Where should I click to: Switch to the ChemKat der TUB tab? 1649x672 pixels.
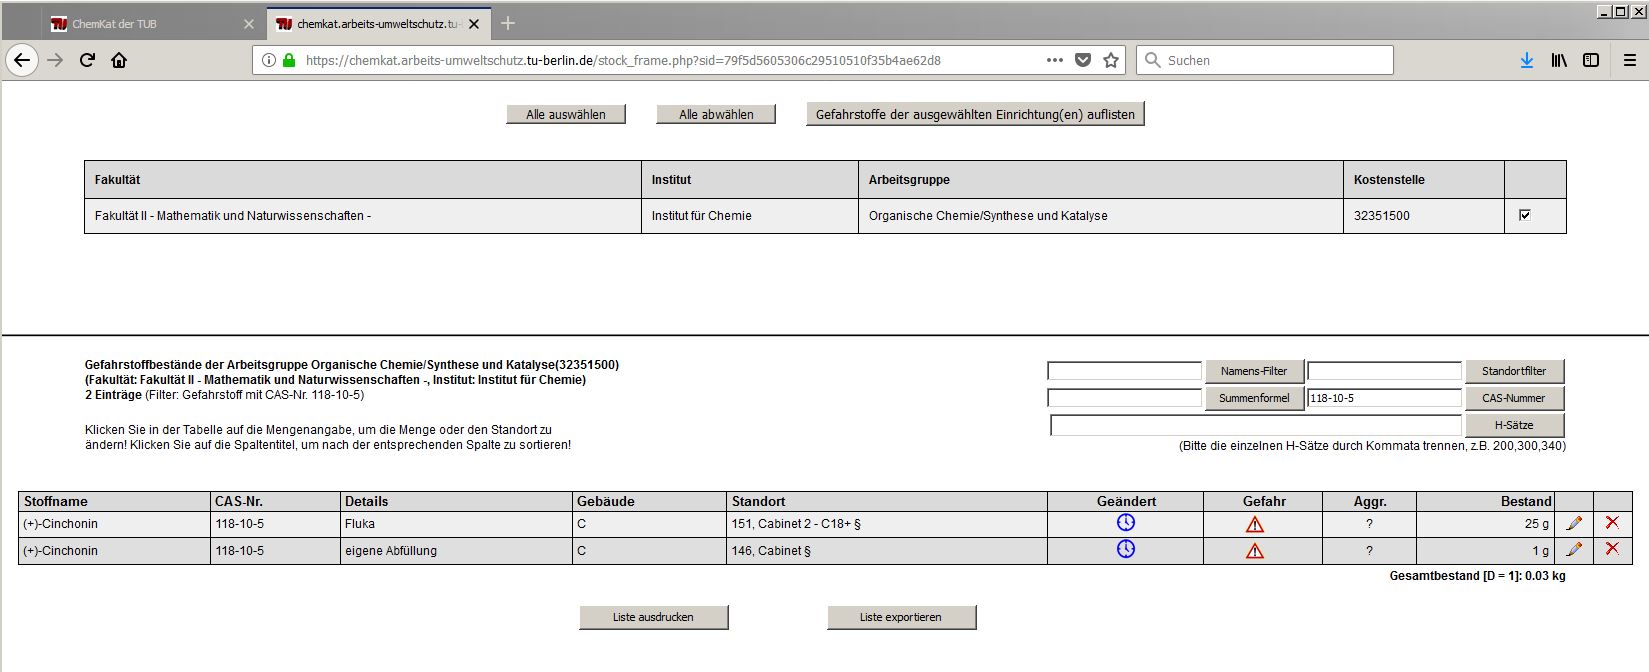coord(140,24)
